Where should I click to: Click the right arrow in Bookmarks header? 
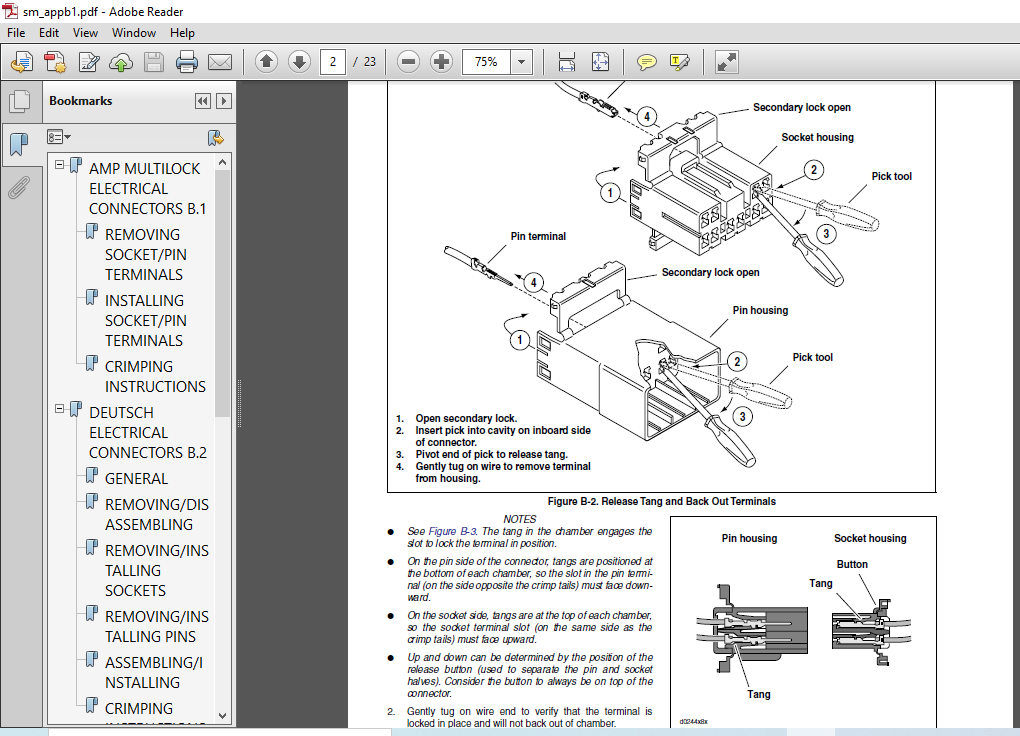[x=224, y=101]
